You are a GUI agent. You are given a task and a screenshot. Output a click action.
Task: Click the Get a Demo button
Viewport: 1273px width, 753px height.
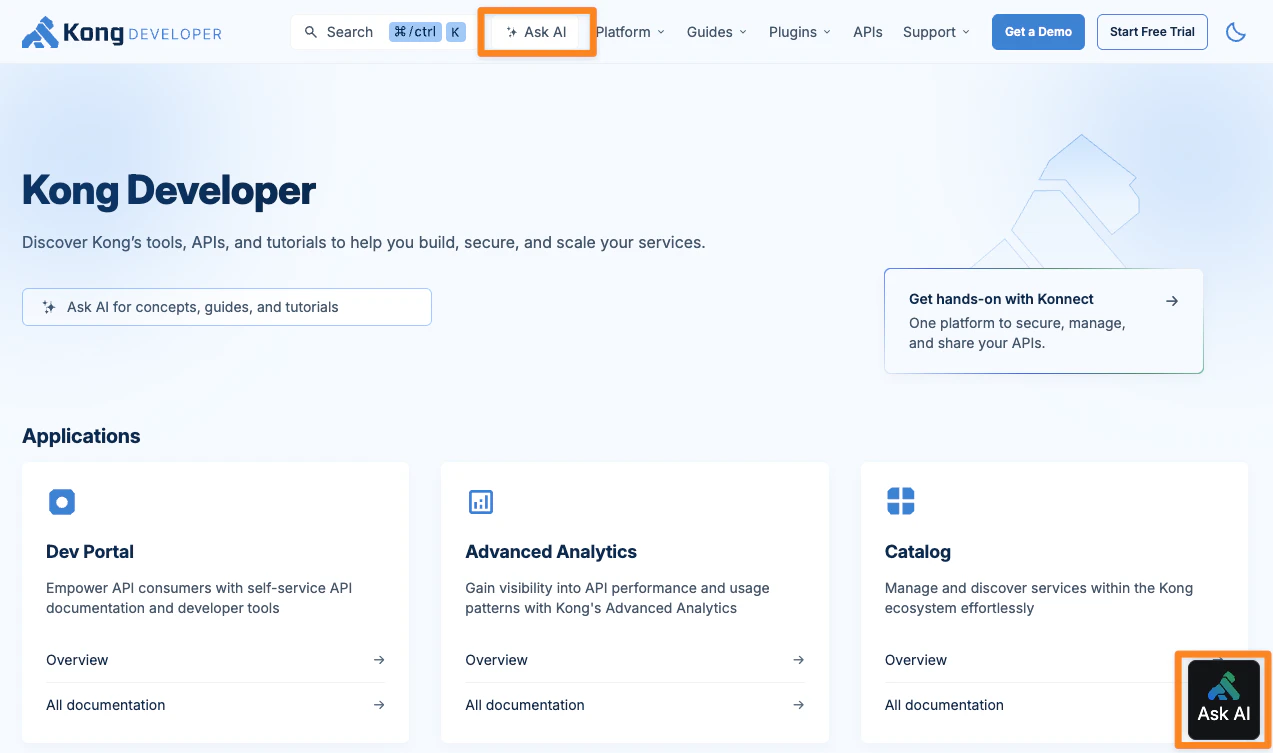click(1038, 32)
